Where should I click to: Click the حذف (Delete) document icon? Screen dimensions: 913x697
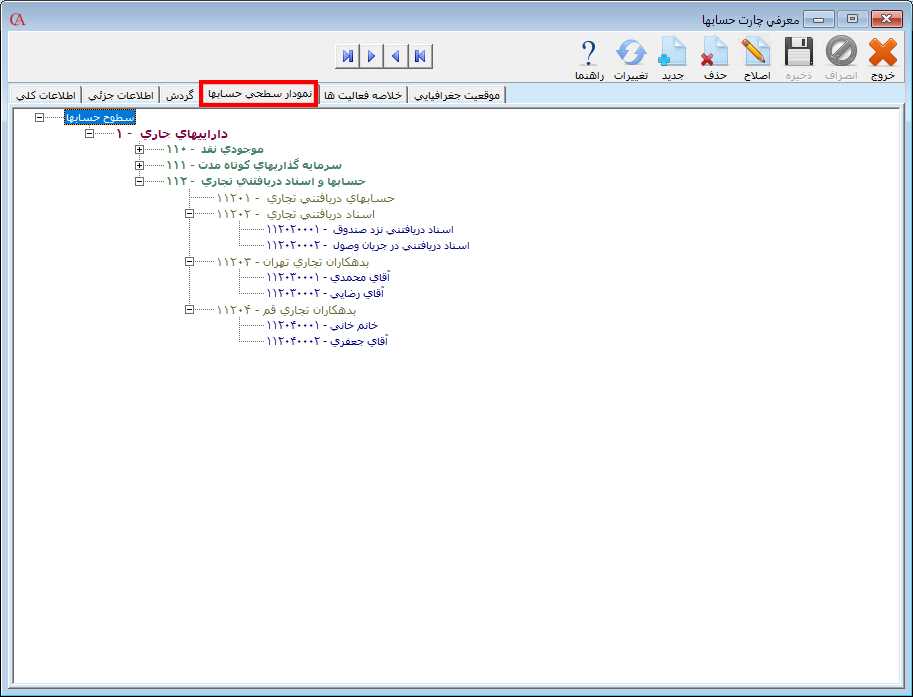coord(714,52)
